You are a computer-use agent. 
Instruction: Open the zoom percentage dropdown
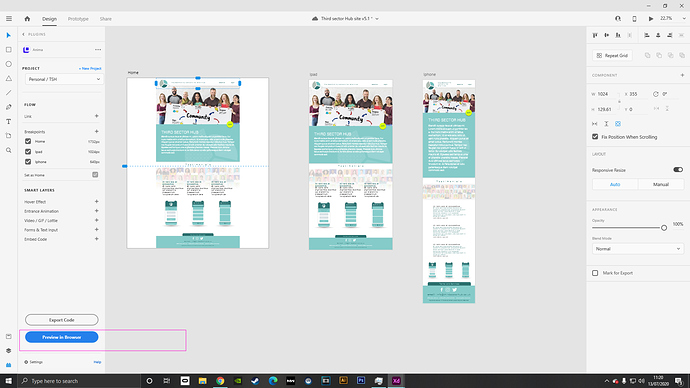684,18
